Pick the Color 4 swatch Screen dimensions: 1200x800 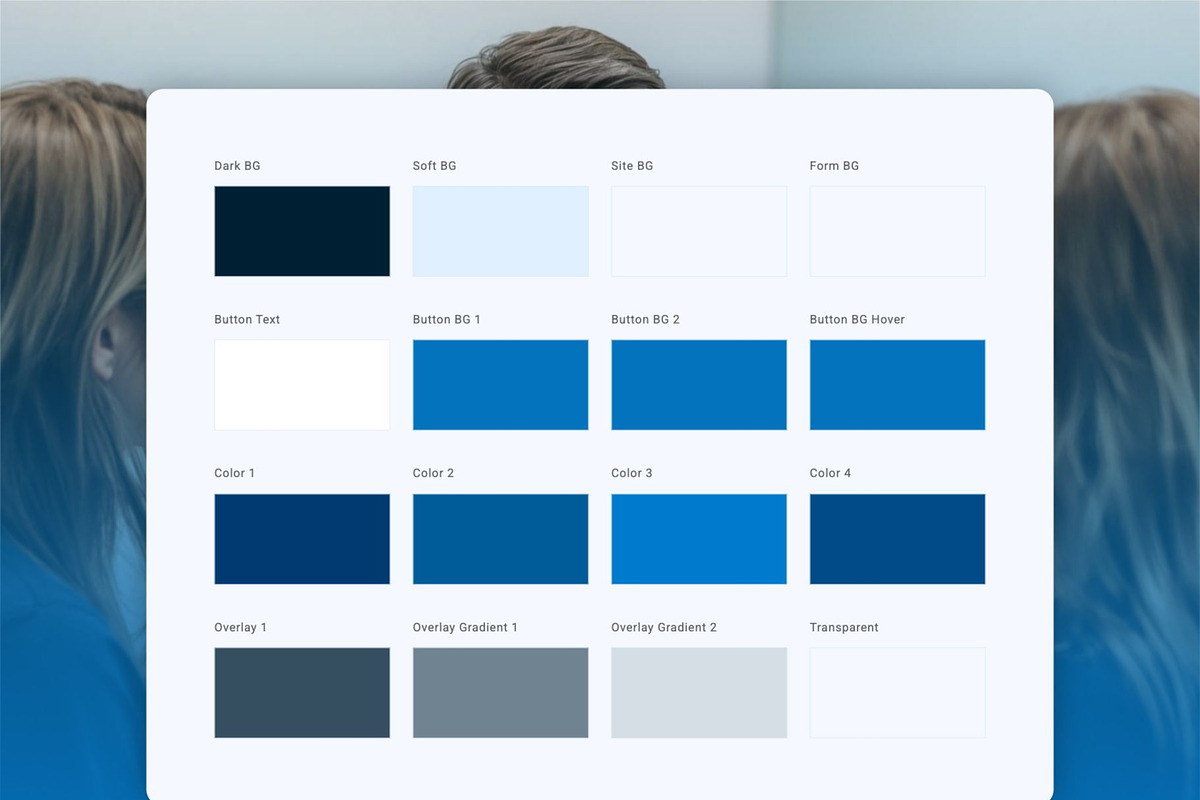898,539
